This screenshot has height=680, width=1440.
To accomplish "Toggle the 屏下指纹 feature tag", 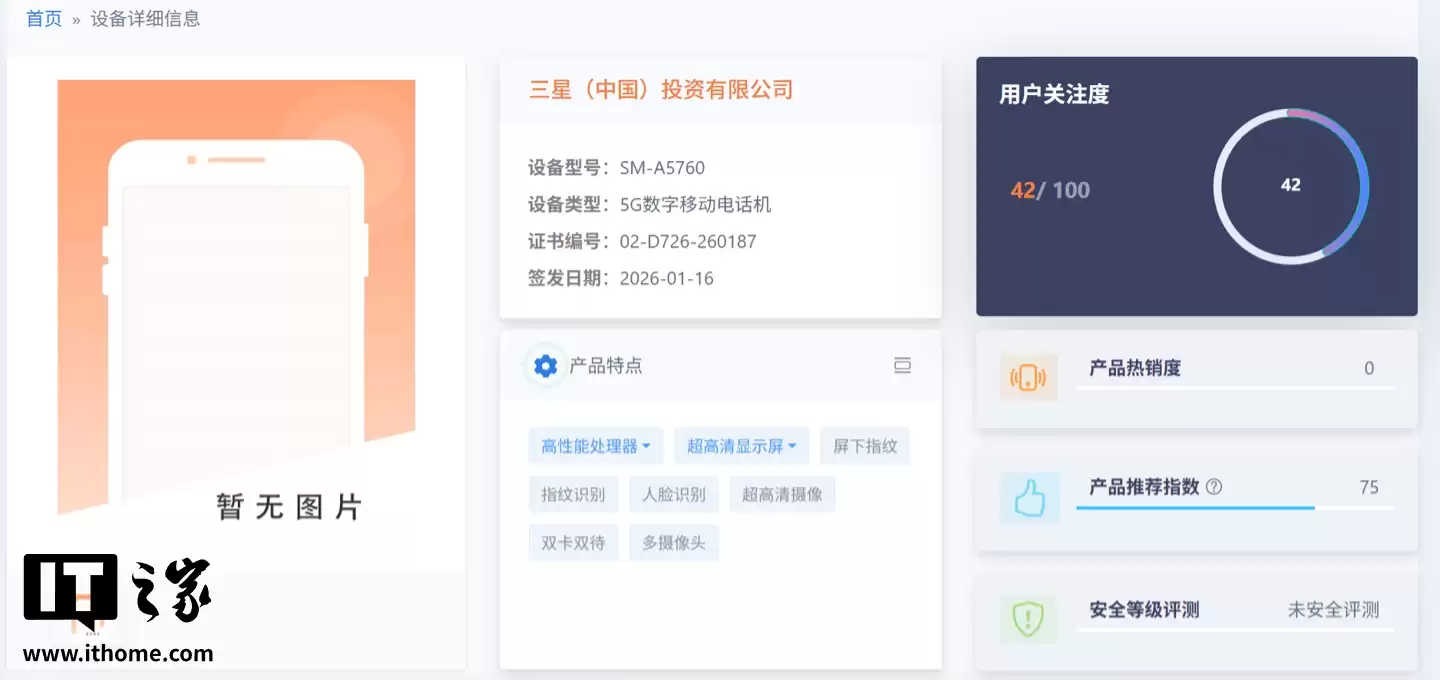I will [x=864, y=445].
